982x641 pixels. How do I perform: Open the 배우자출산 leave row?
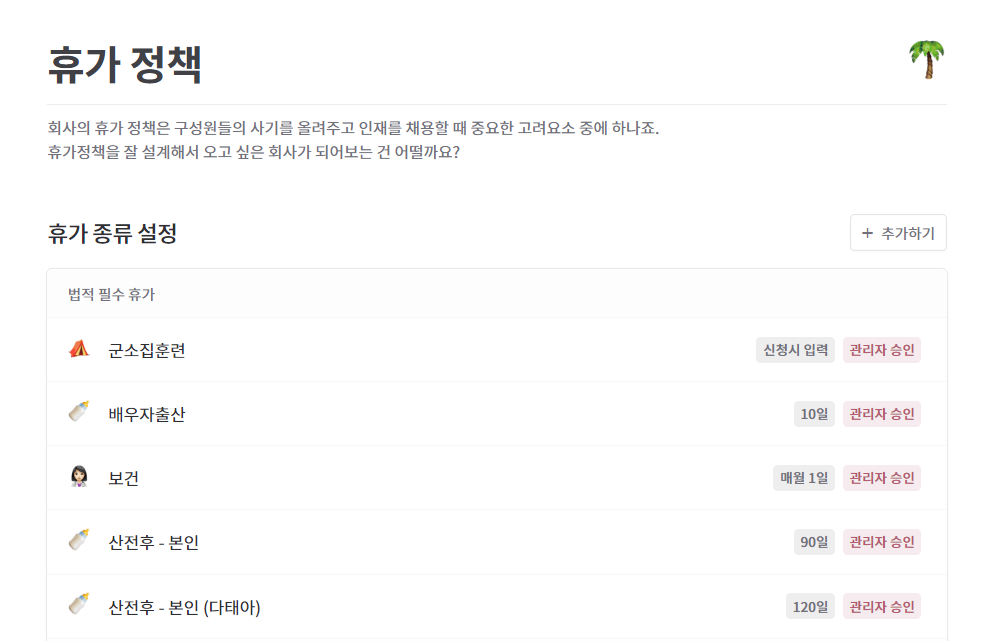pyautogui.click(x=497, y=414)
